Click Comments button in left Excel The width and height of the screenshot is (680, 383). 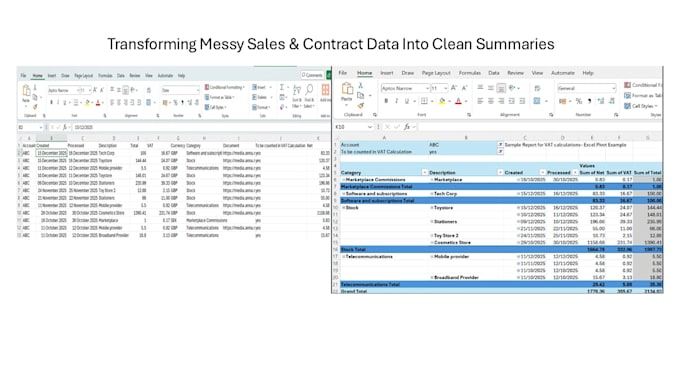coord(312,75)
